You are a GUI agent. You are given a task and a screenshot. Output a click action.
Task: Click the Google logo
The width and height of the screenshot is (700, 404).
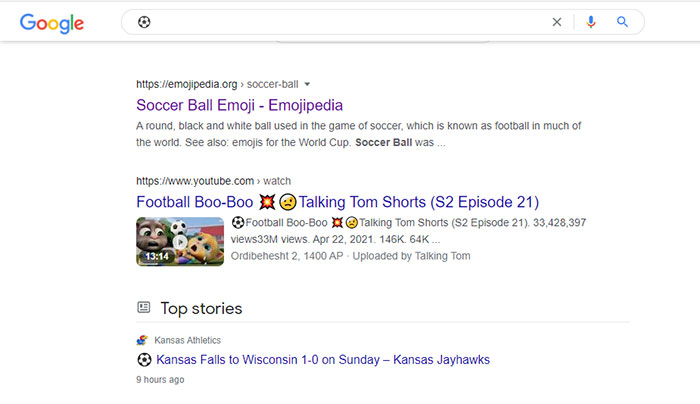pos(52,22)
